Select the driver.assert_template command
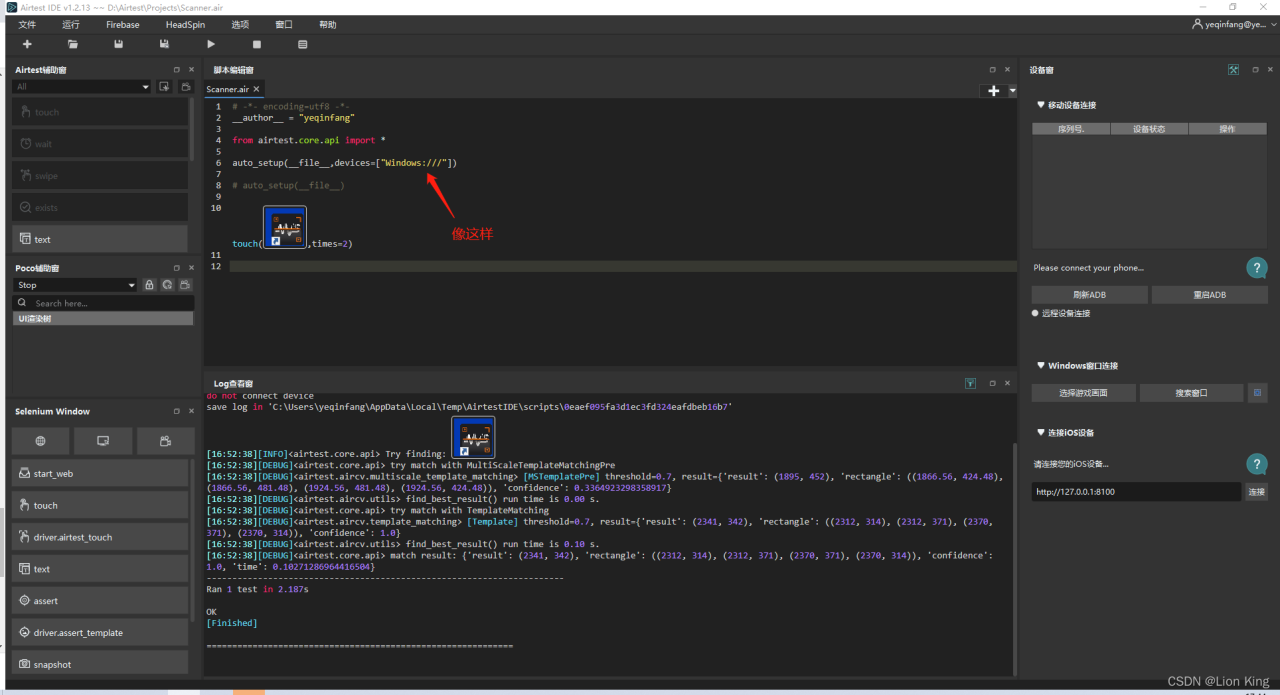The width and height of the screenshot is (1280, 695). 100,632
